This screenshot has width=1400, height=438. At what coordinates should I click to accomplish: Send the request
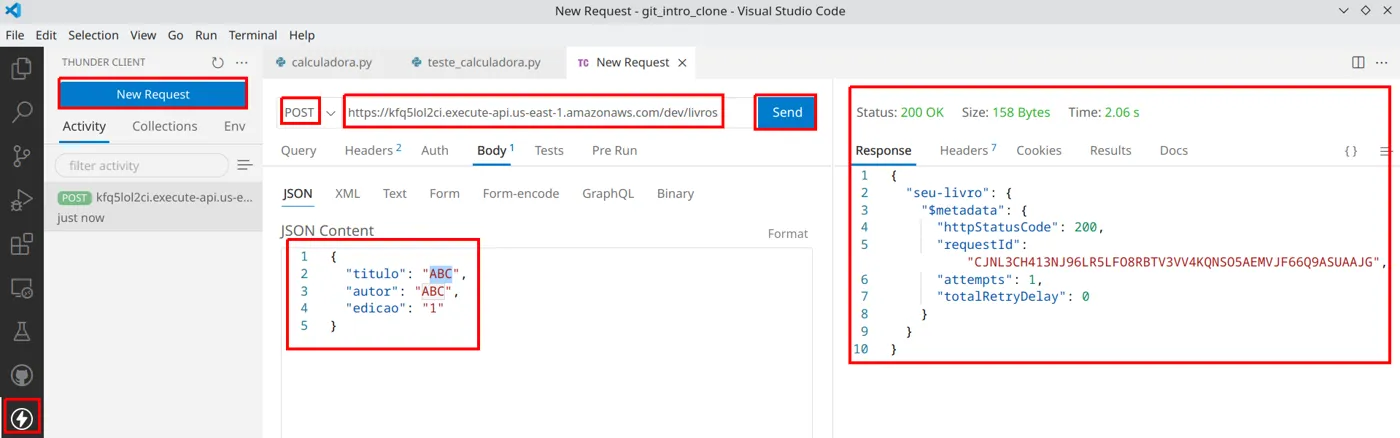click(x=787, y=113)
